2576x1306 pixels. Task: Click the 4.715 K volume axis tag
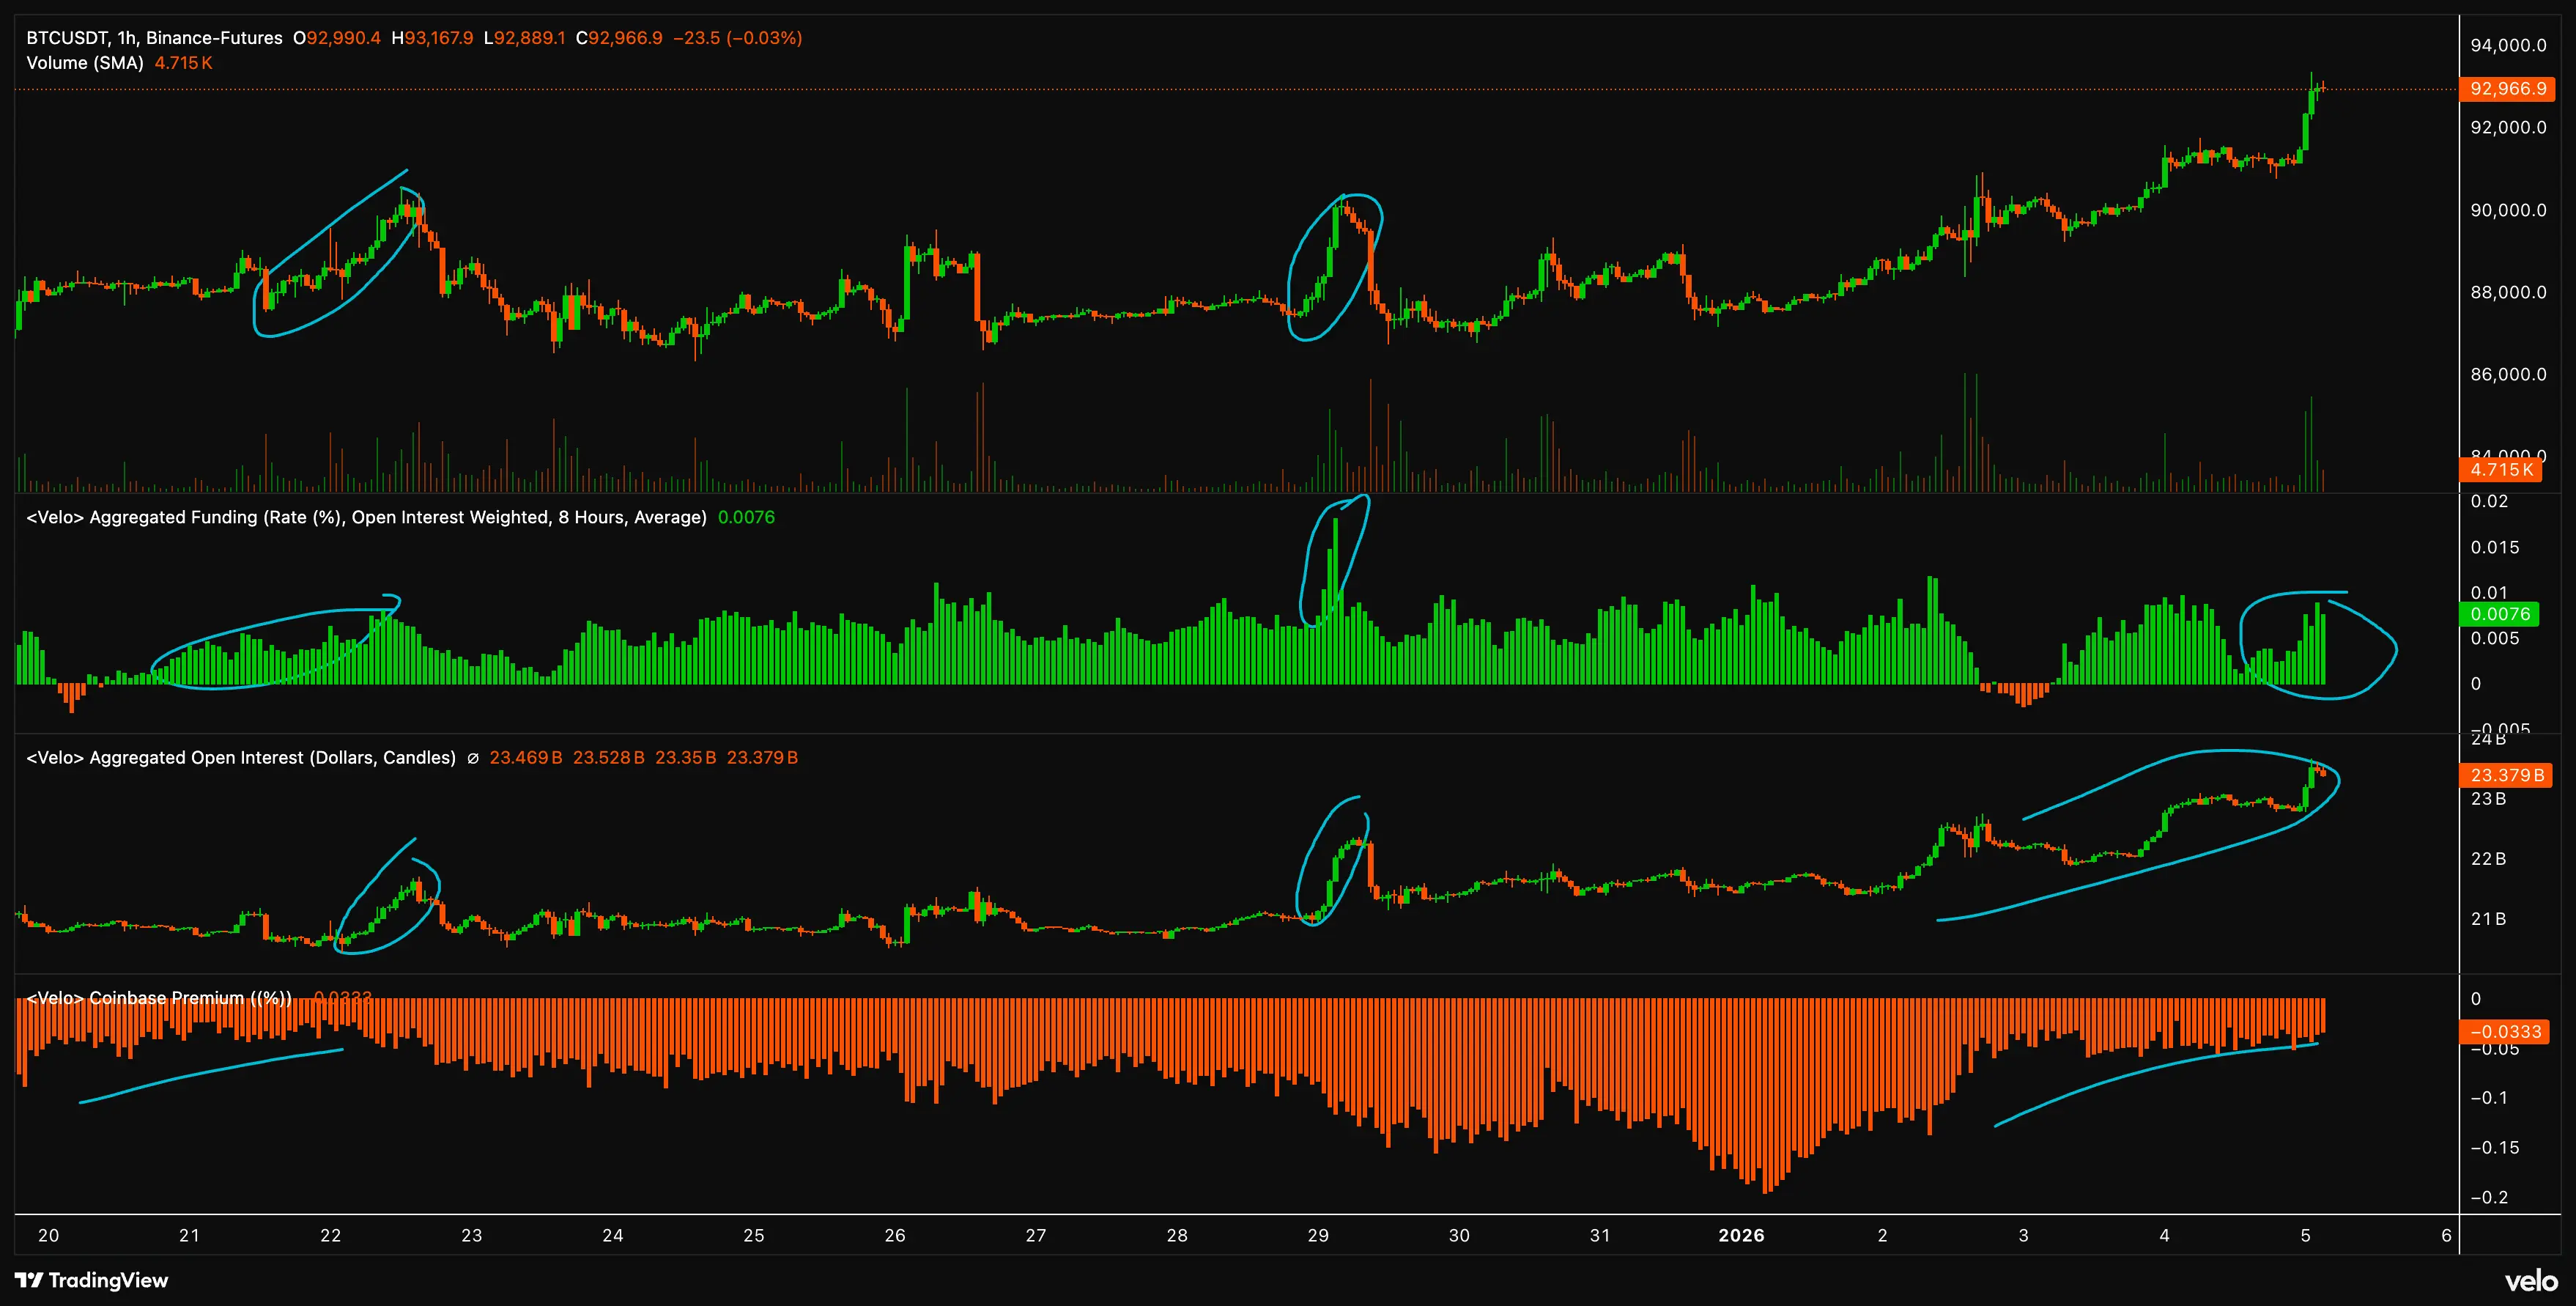click(2500, 469)
